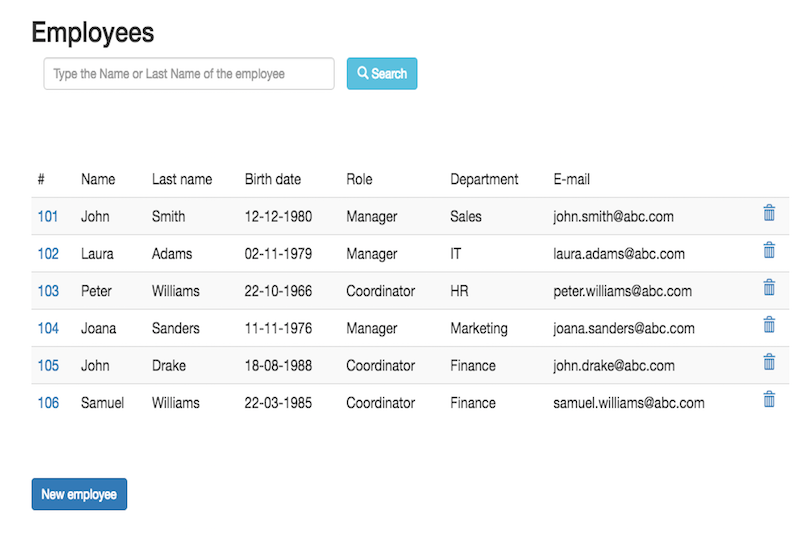Click the Last name column header
The image size is (799, 541).
(182, 179)
